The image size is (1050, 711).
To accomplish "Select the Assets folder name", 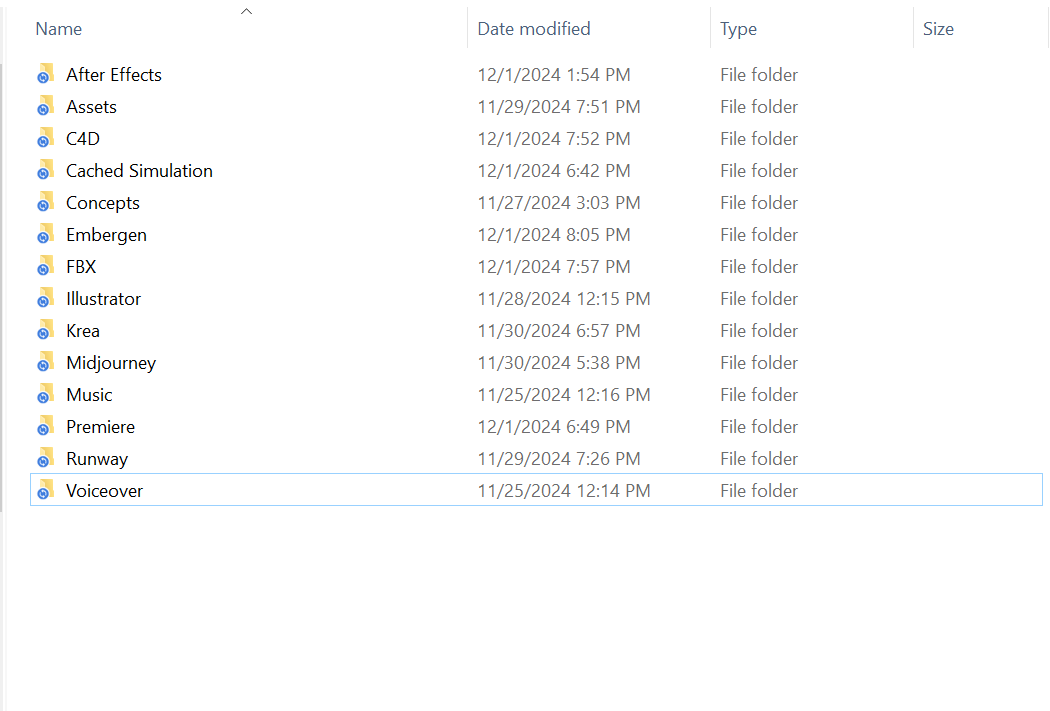I will (91, 106).
